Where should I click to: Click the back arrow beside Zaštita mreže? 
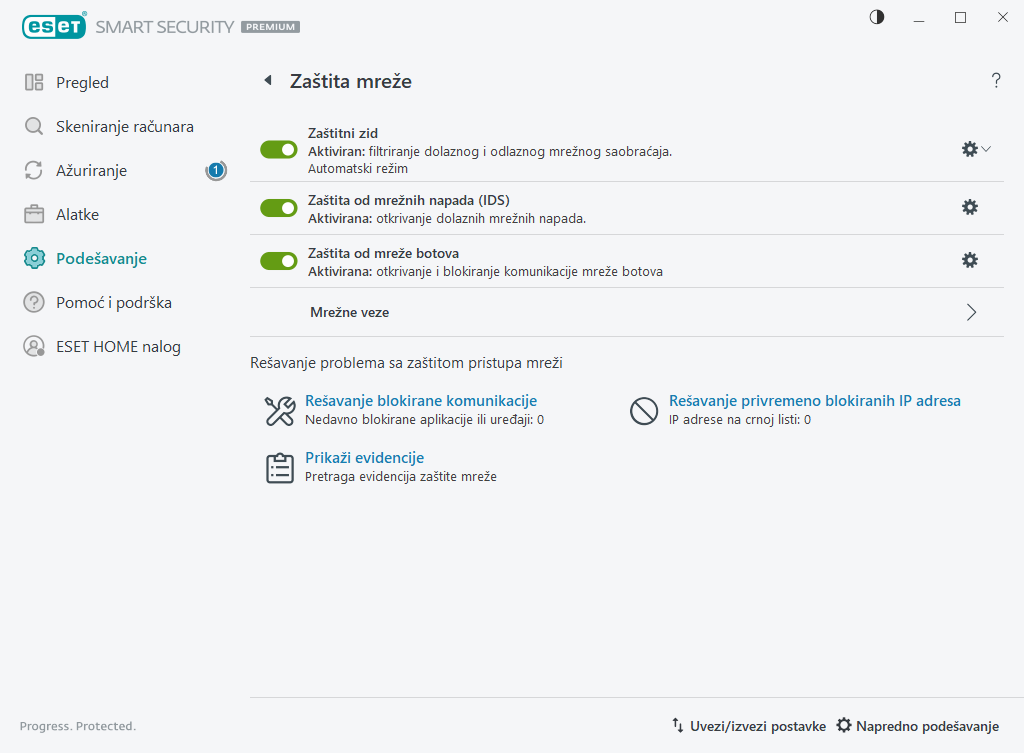tap(267, 81)
